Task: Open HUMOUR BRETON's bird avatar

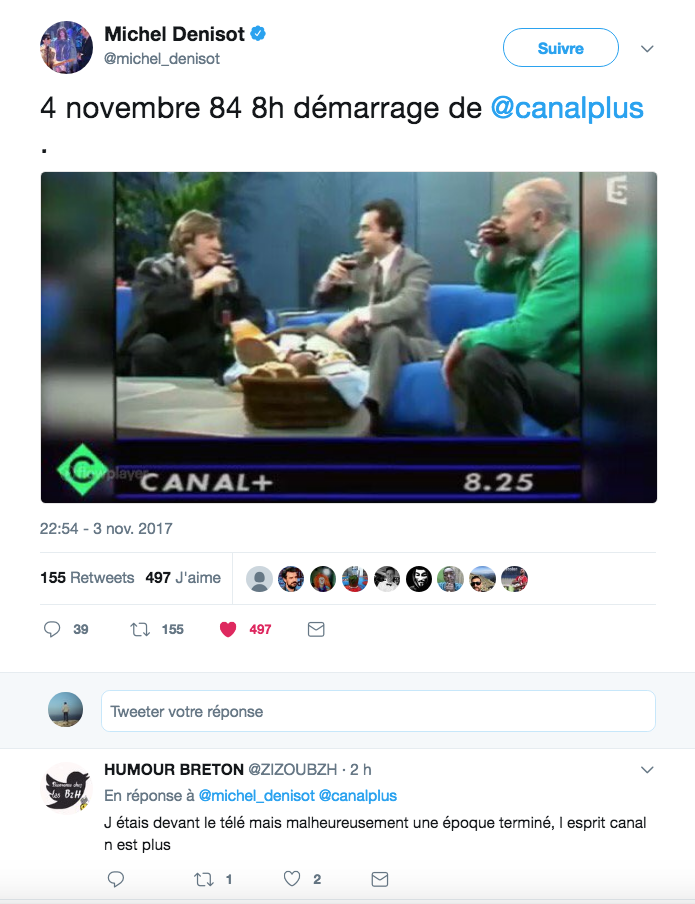Action: click(66, 788)
